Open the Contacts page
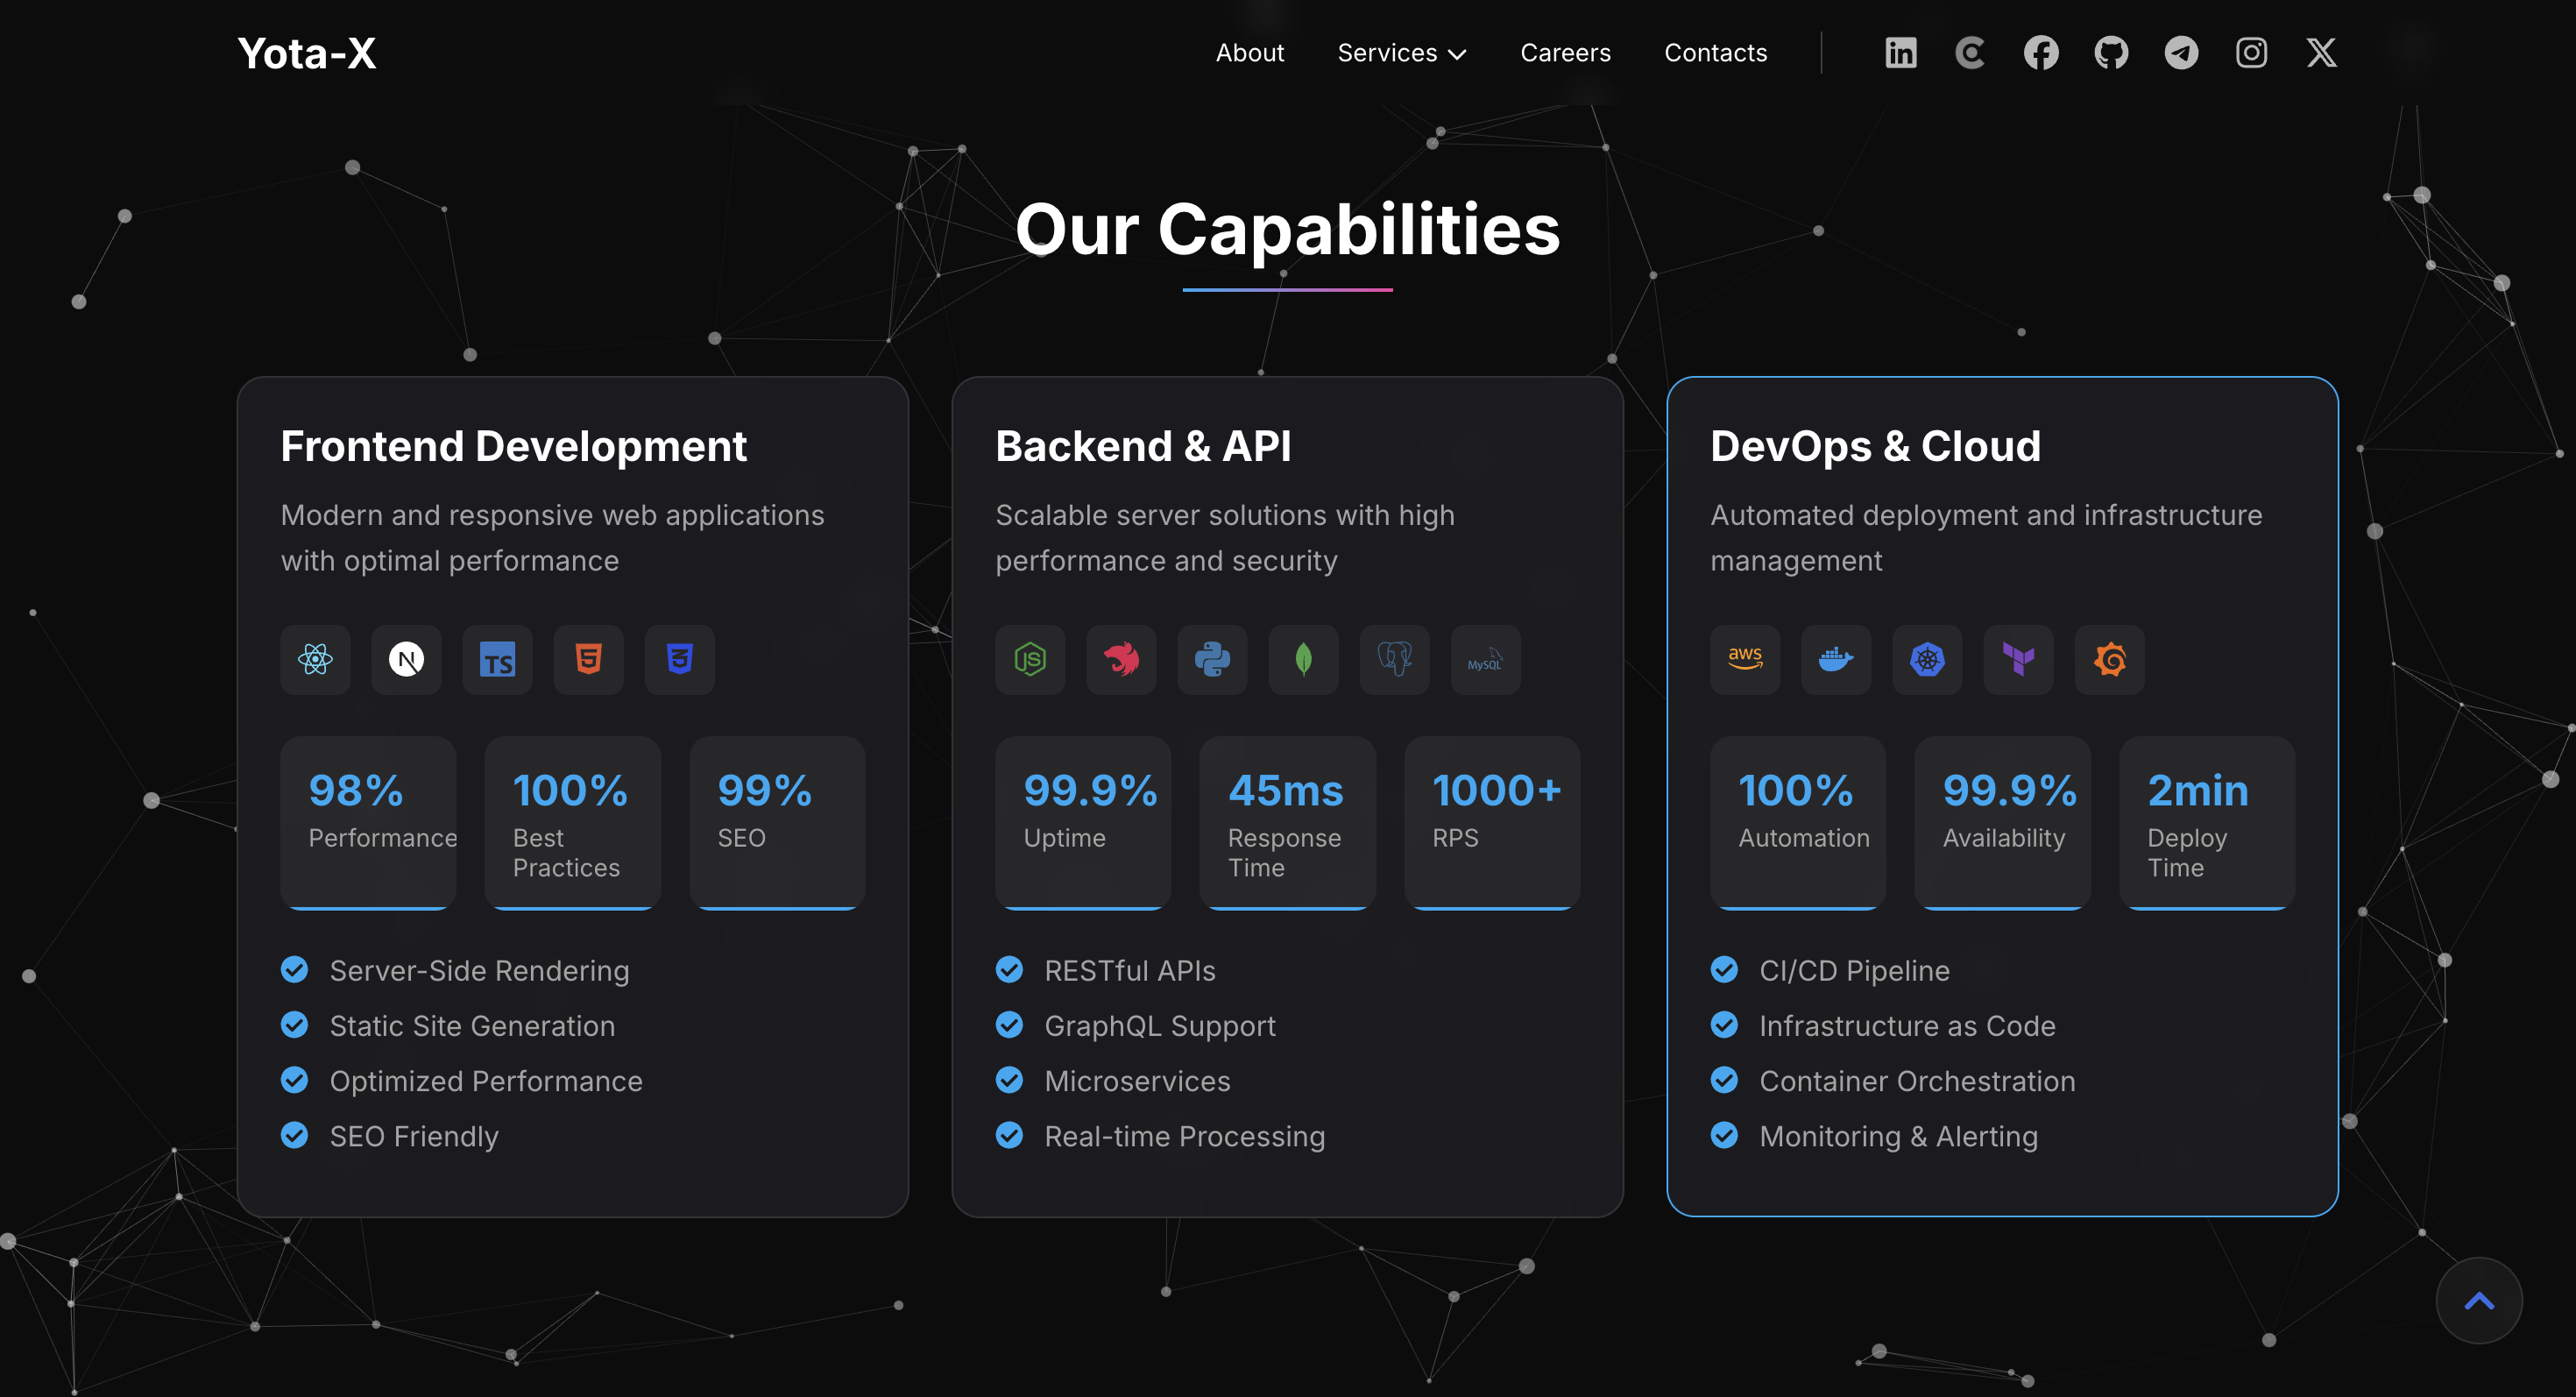The image size is (2576, 1397). coord(1715,53)
